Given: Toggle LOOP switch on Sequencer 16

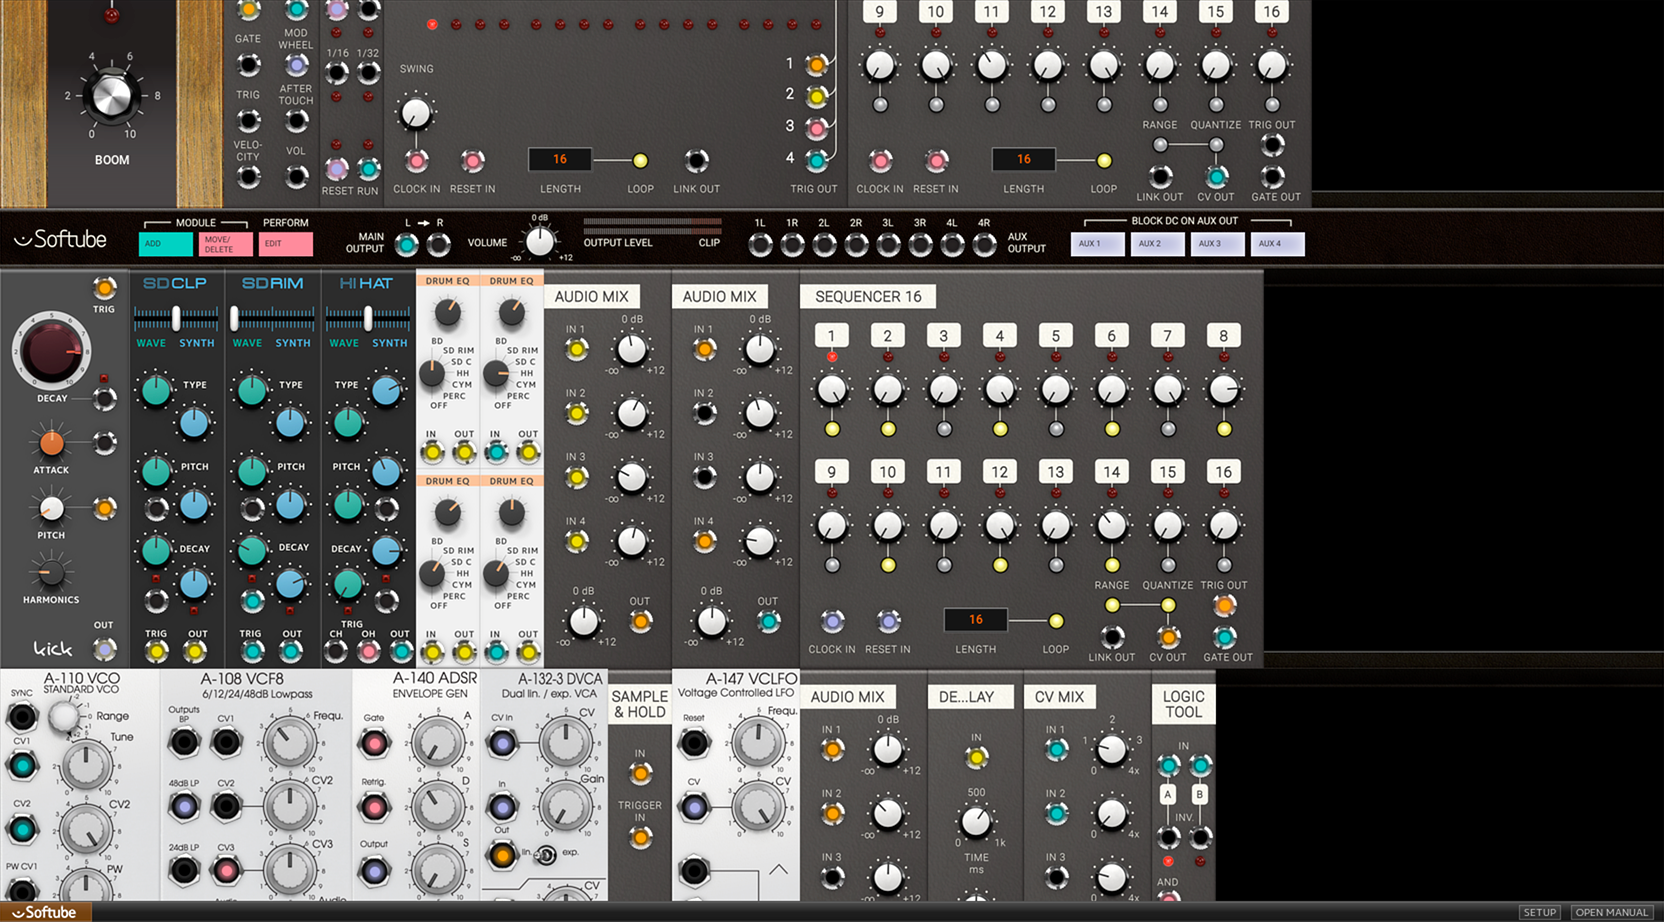Looking at the screenshot, I should pyautogui.click(x=1055, y=621).
